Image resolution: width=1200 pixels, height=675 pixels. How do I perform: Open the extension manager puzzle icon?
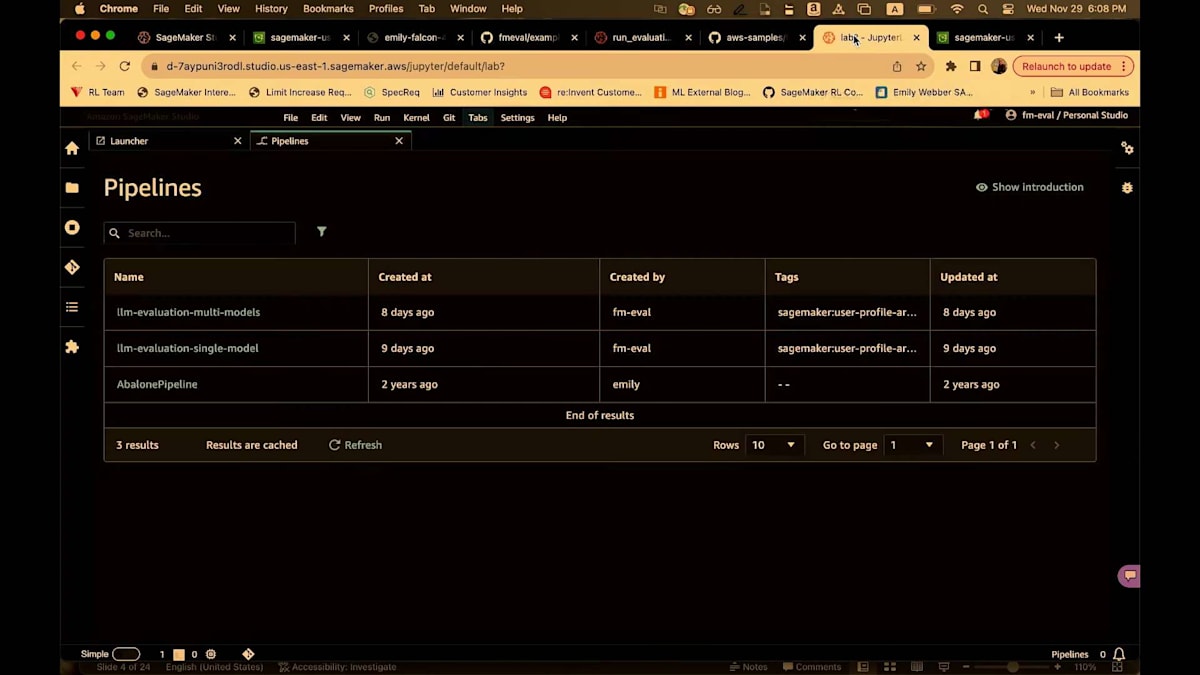coord(72,347)
